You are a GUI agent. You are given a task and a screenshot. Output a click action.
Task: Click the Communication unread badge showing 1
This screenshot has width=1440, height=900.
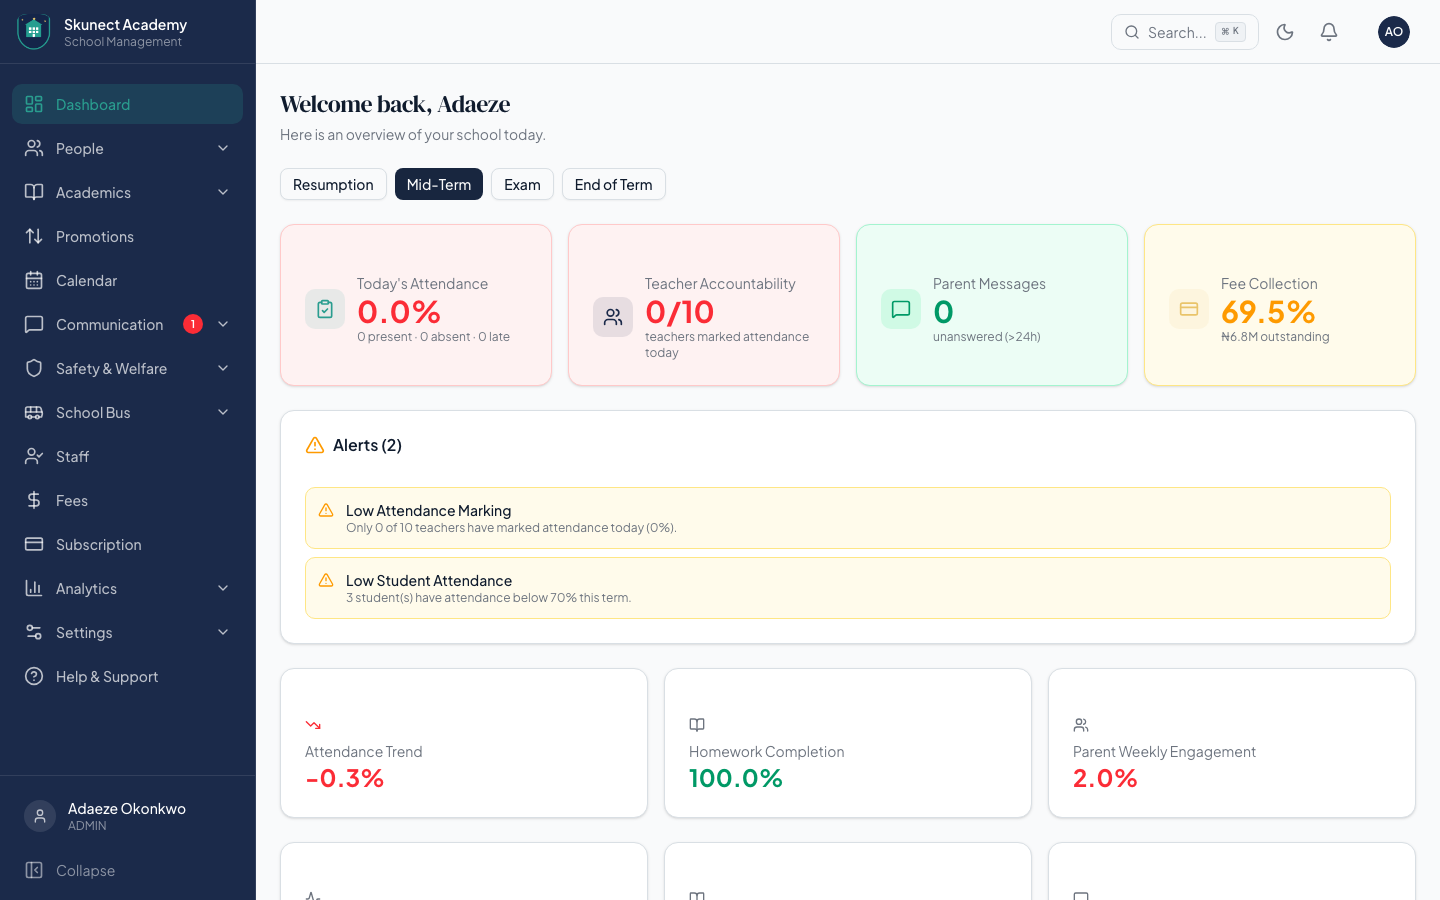pos(193,324)
